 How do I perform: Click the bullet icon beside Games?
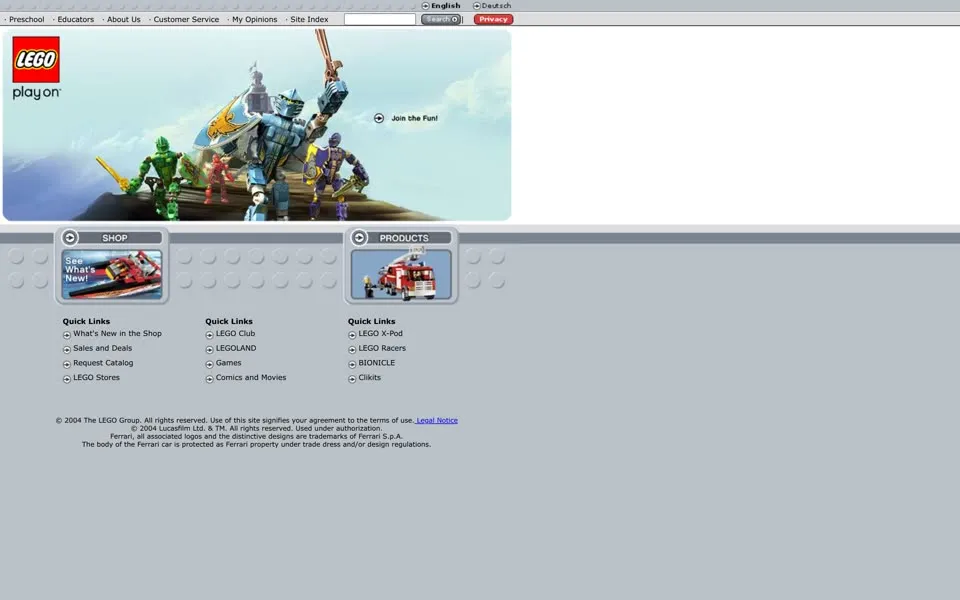(209, 364)
